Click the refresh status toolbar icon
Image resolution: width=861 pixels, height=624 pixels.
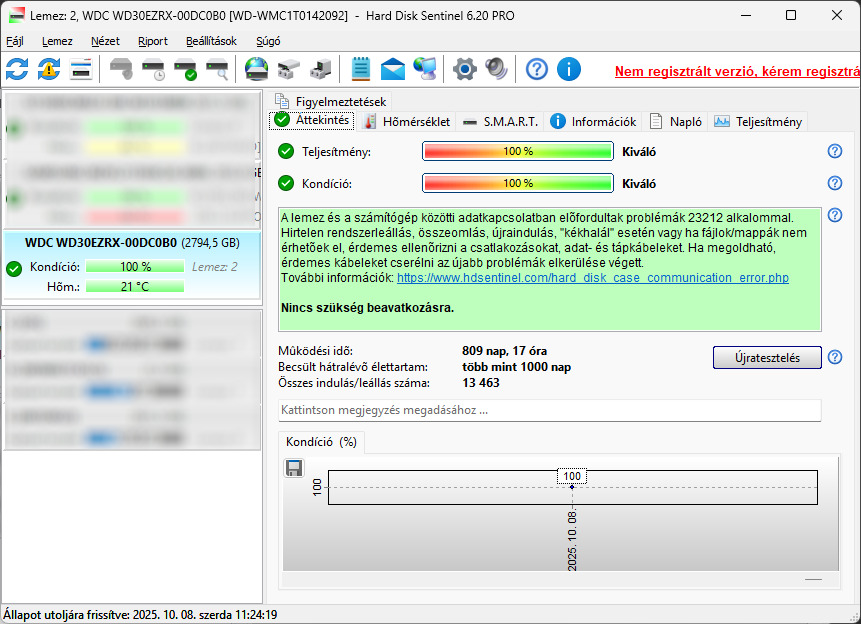tap(17, 70)
